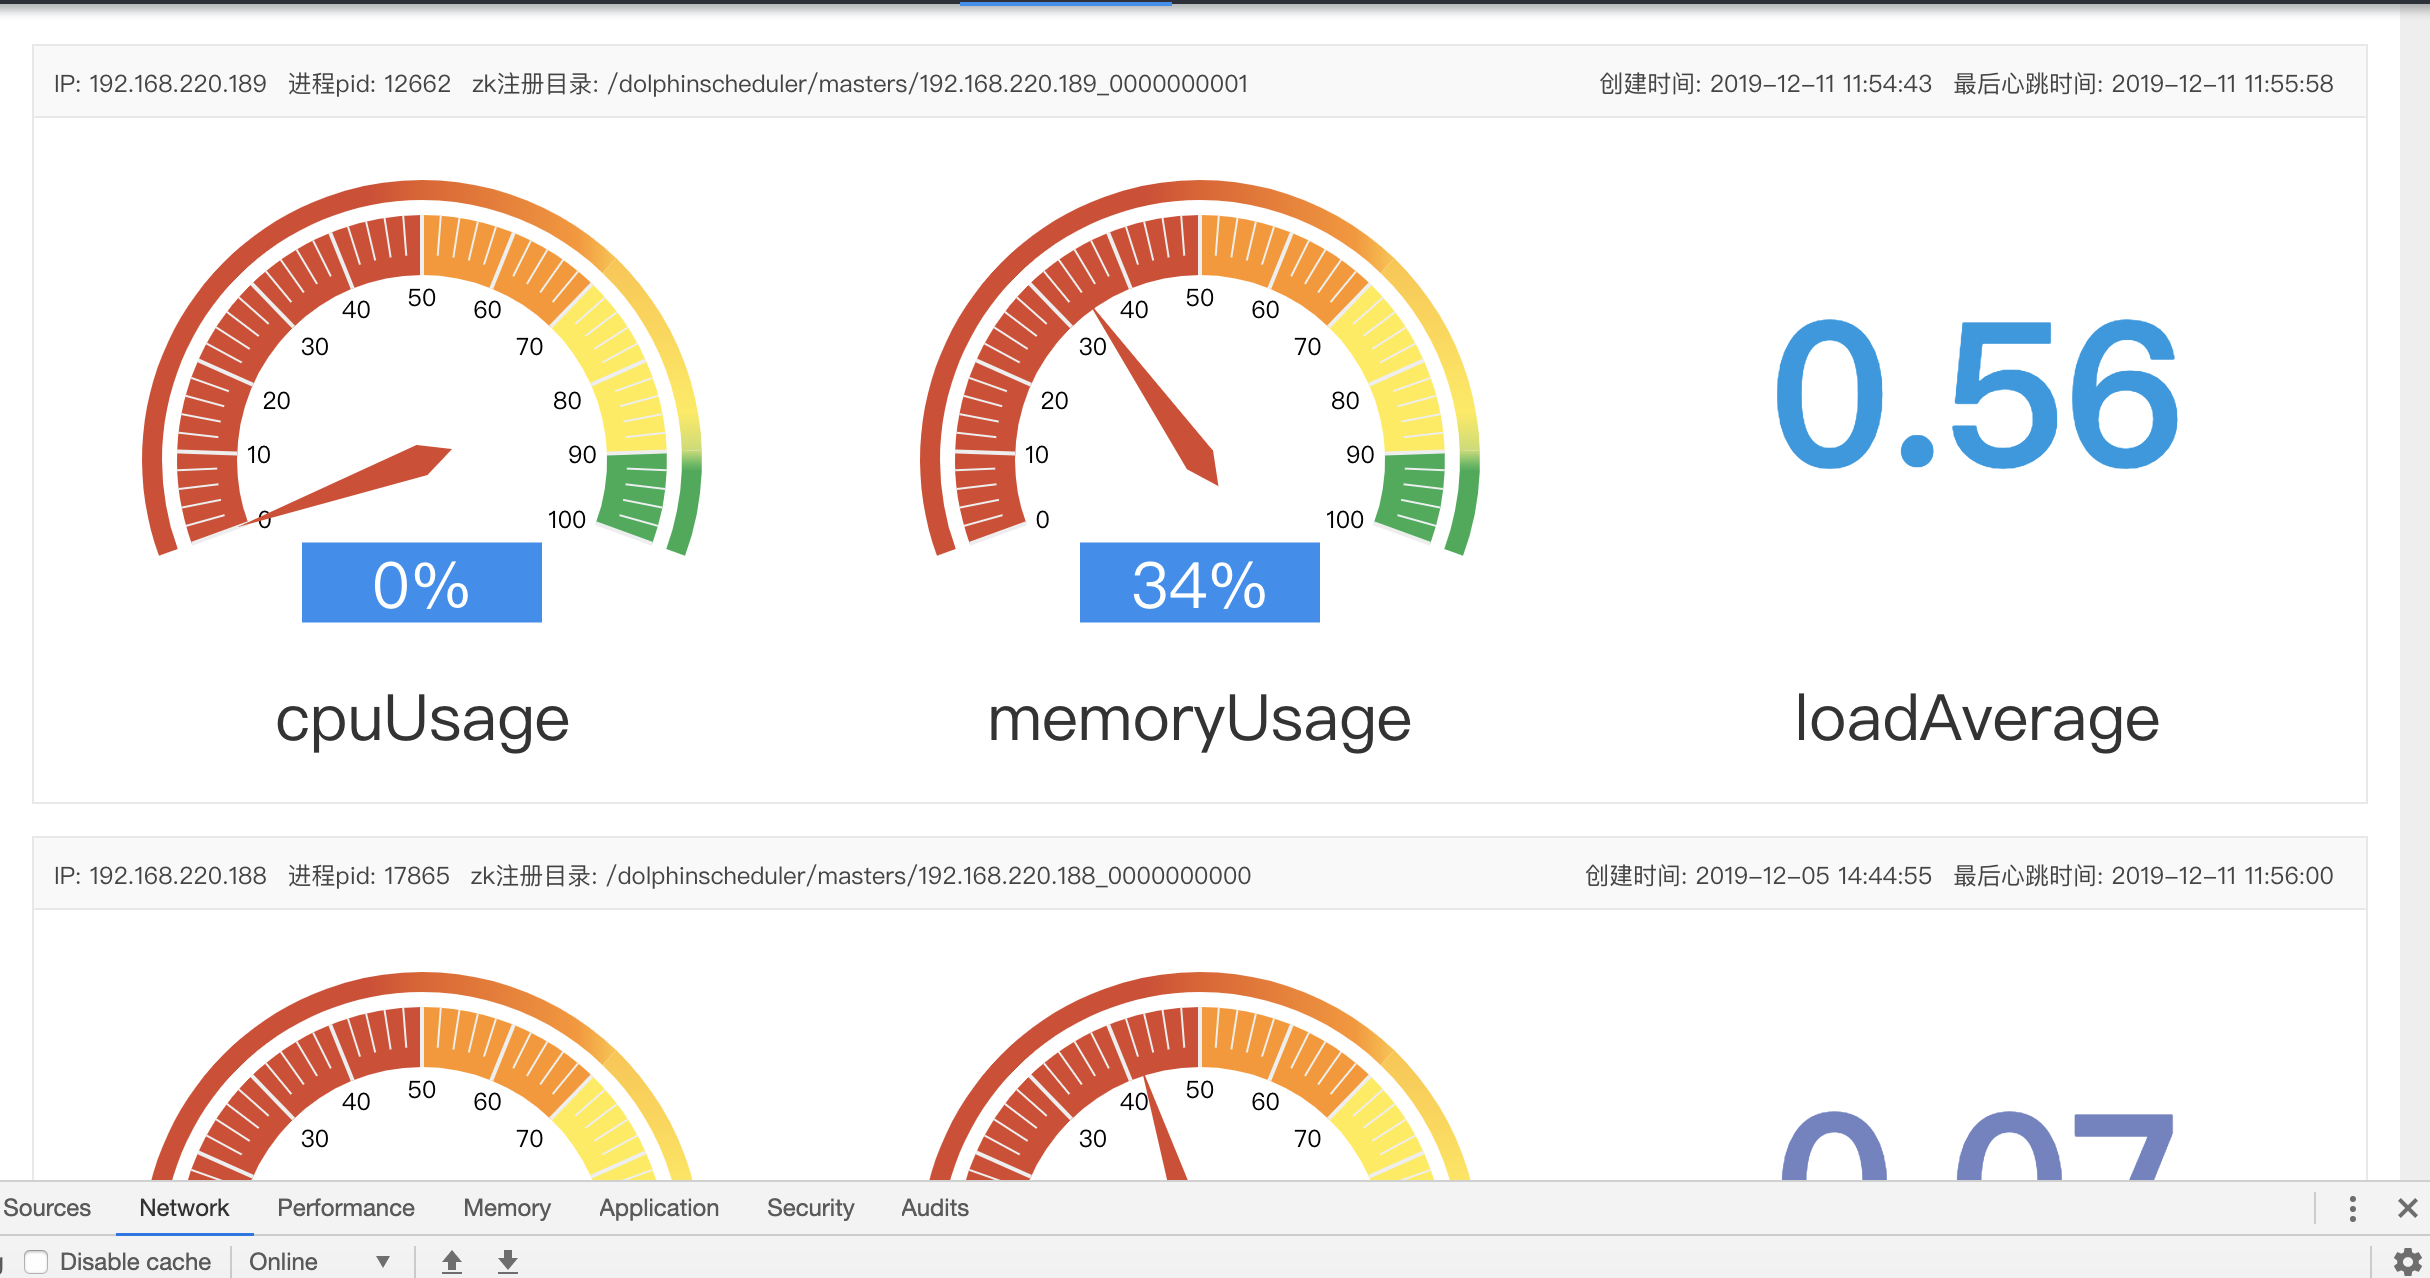Click the IP: 192.168.220.188 text

(160, 876)
